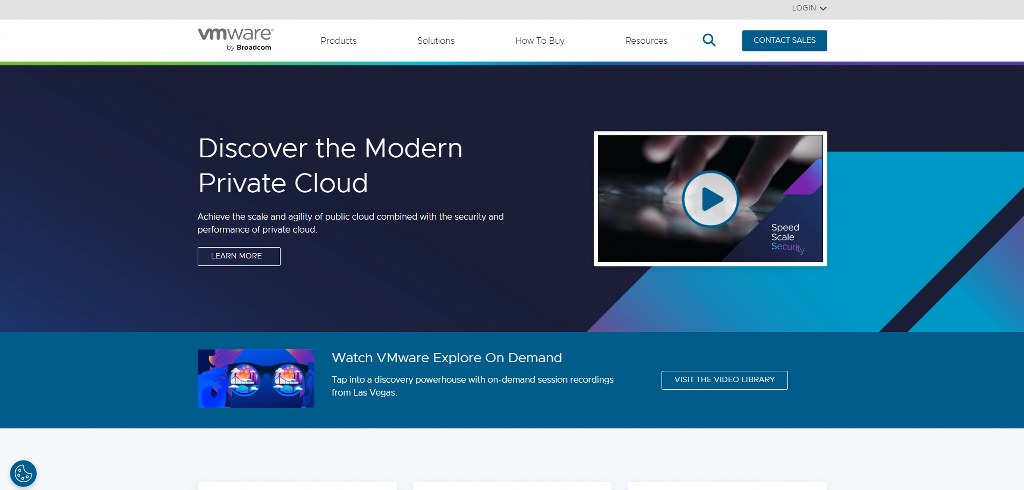The width and height of the screenshot is (1024, 490).
Task: Click 'Watch VMware Explore On Demand' heading
Action: tap(447, 357)
